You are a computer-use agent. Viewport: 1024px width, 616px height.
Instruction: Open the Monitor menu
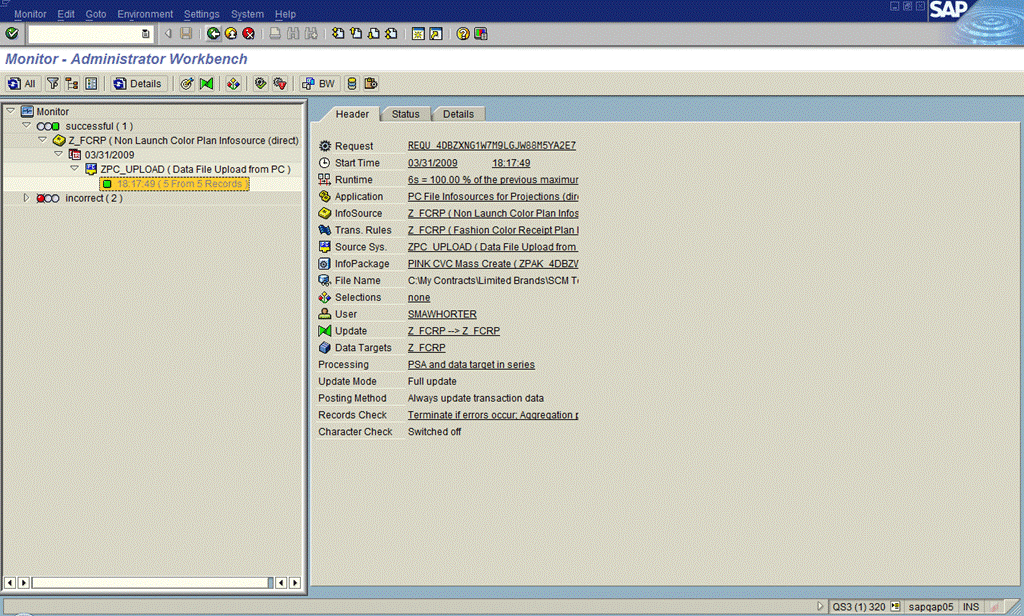30,14
